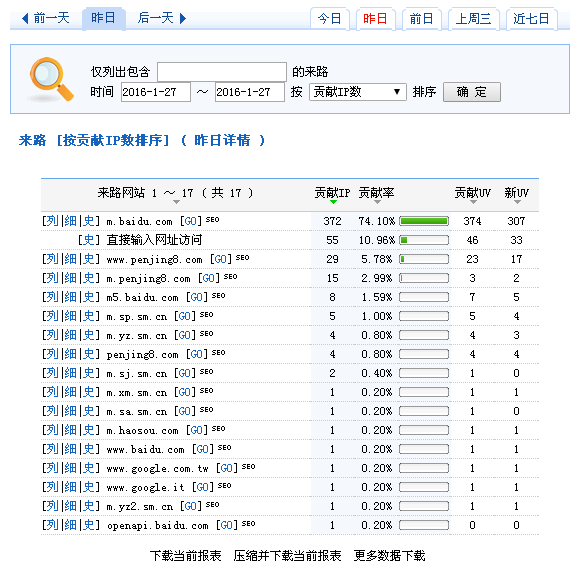Open 史 link for m.sj.sm.cn row
The width and height of the screenshot is (577, 571).
[89, 373]
